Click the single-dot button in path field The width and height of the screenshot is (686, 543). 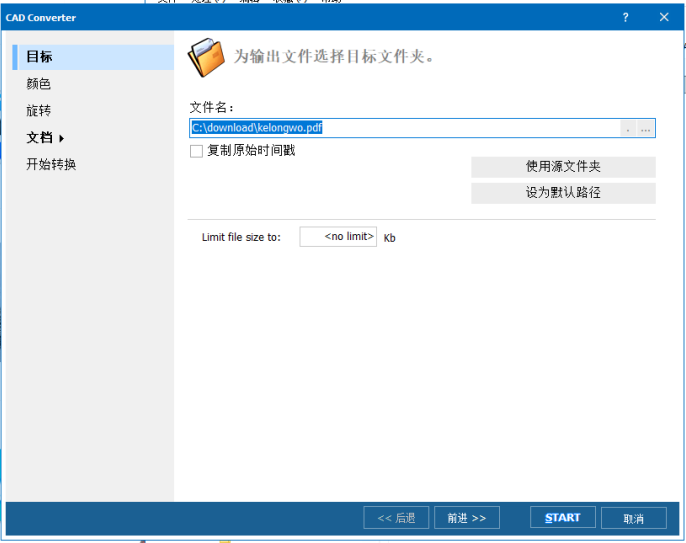pyautogui.click(x=628, y=128)
